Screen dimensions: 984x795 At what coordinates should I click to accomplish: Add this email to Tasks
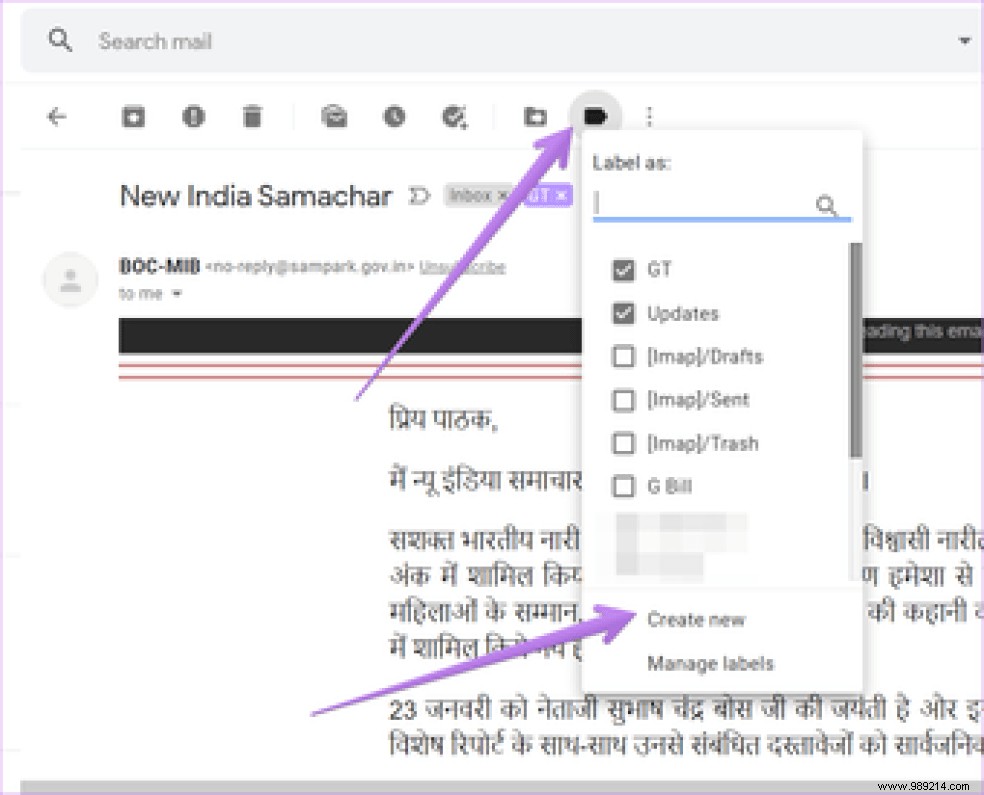[455, 116]
